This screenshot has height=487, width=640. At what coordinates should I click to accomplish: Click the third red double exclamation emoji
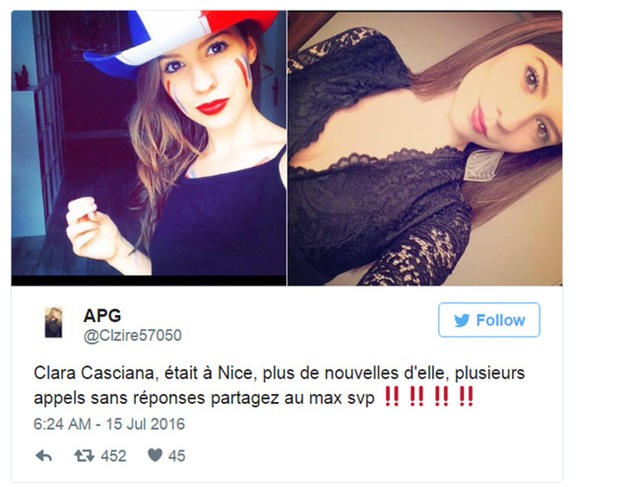pos(442,396)
